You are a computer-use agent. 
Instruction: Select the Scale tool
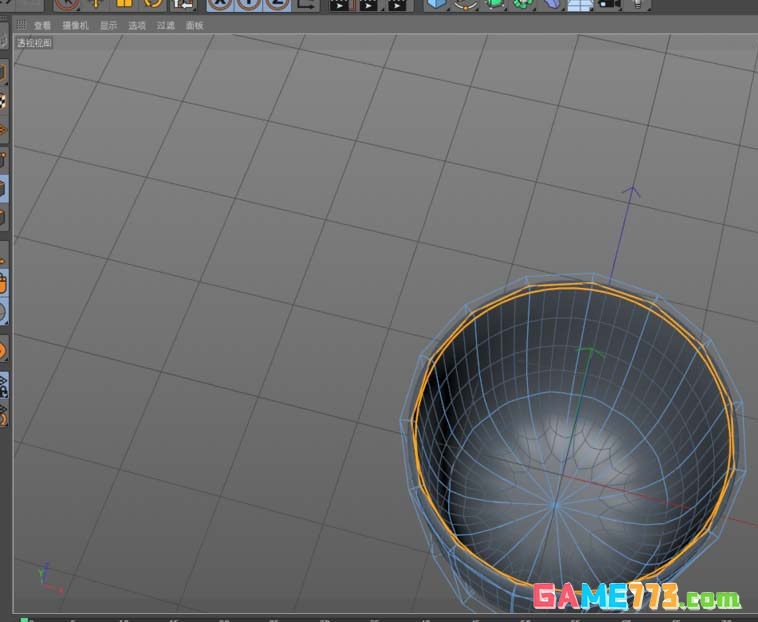pyautogui.click(x=124, y=4)
